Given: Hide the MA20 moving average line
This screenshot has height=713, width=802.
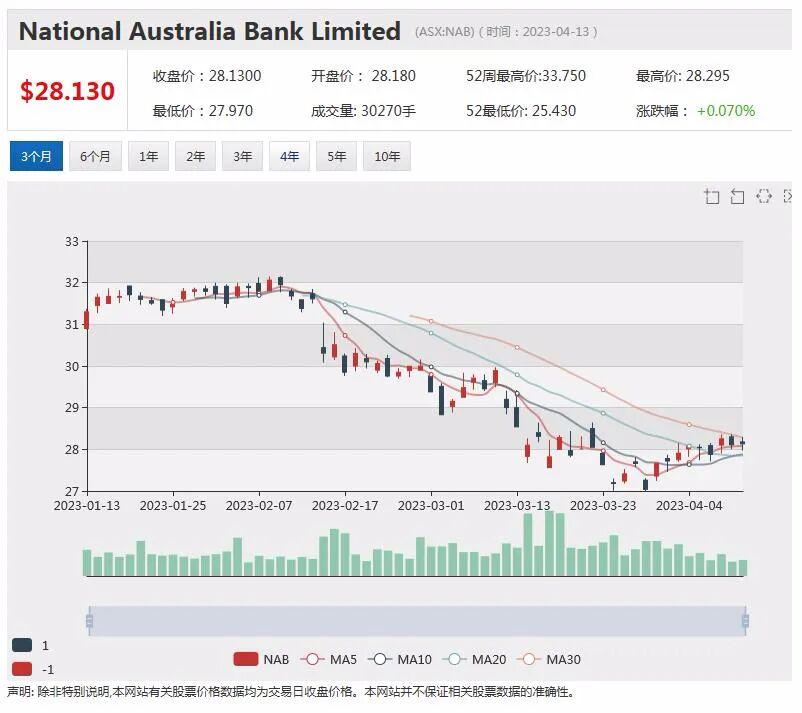Looking at the screenshot, I should point(474,659).
